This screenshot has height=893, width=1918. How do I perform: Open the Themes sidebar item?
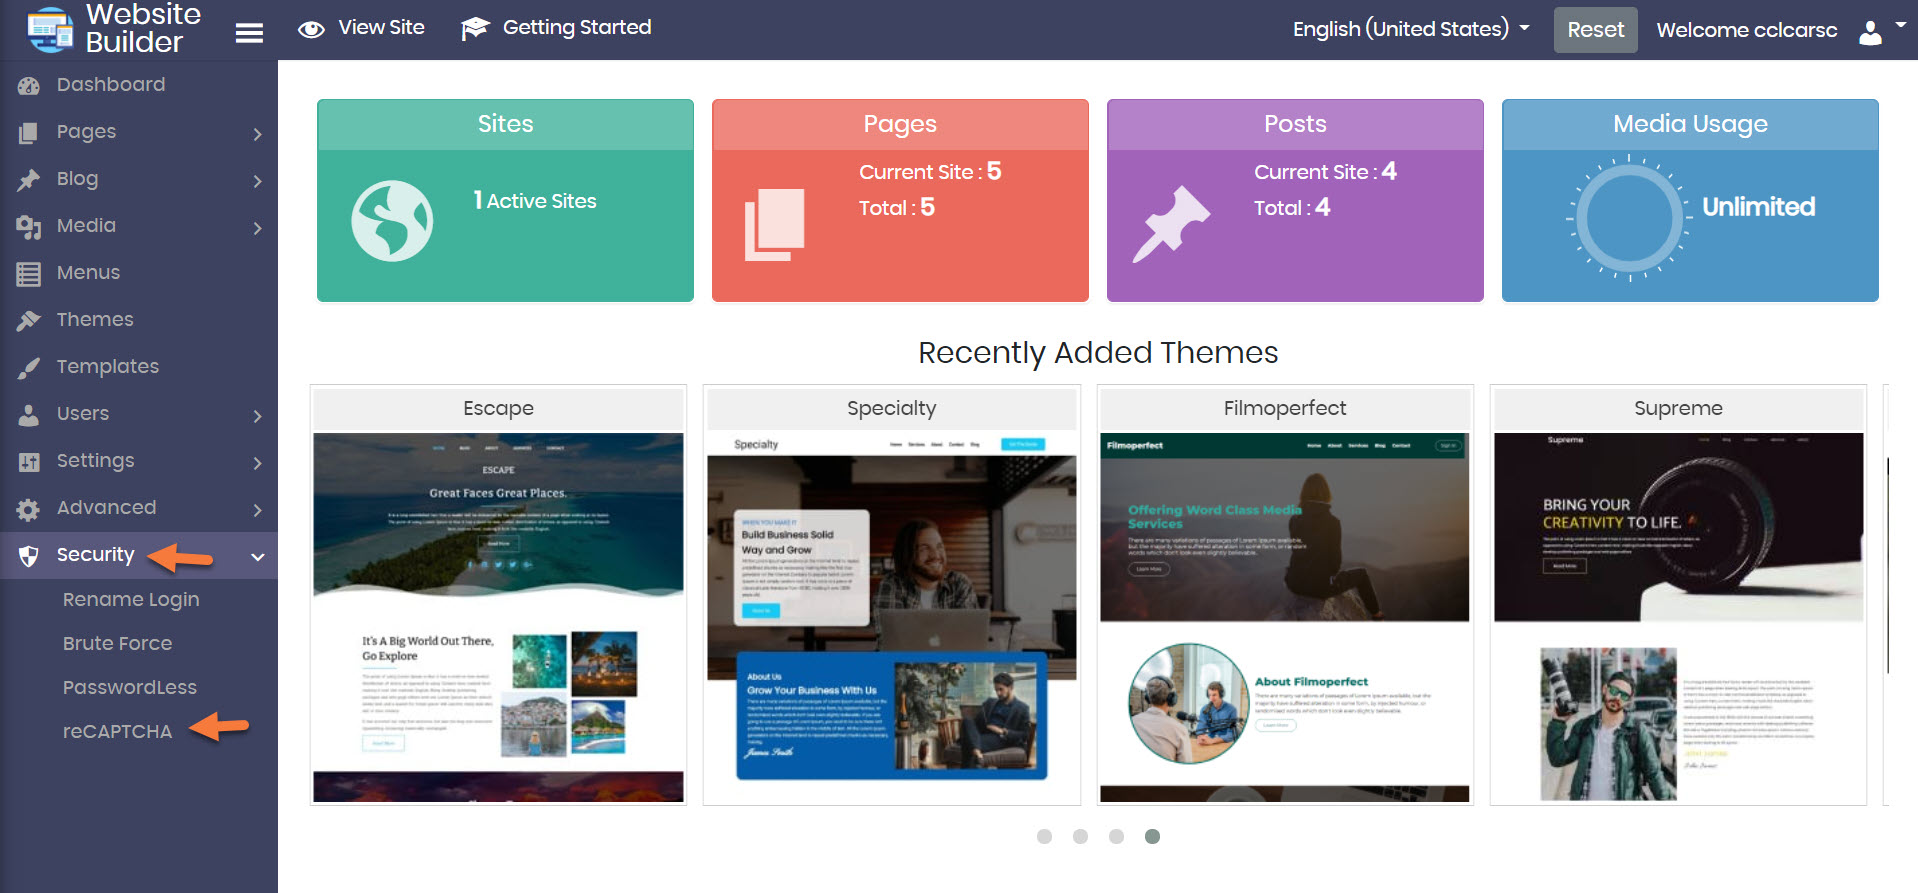95,319
